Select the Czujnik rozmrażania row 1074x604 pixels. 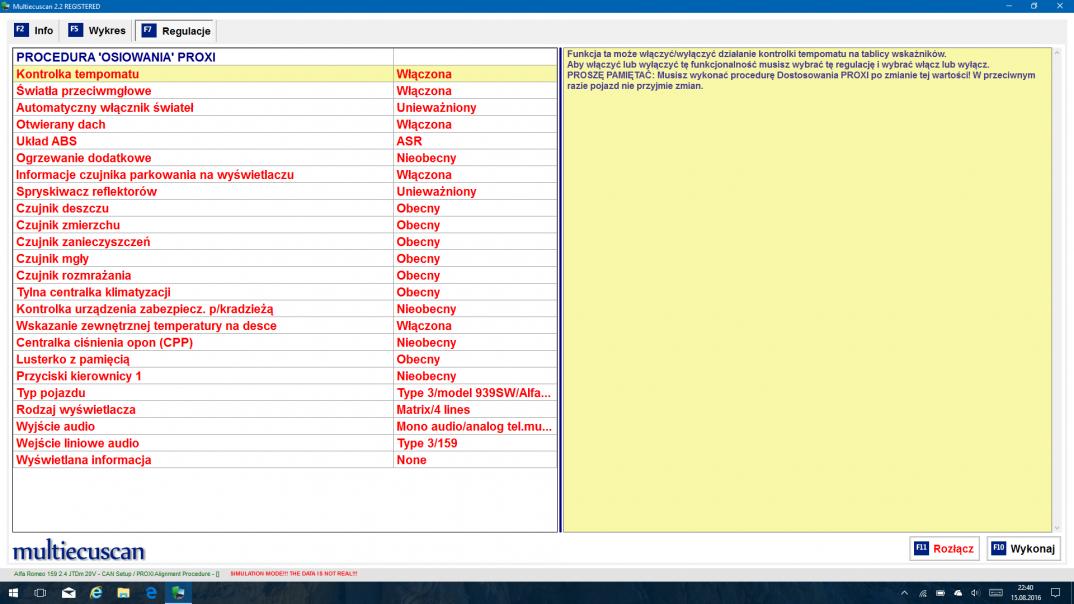pos(285,275)
